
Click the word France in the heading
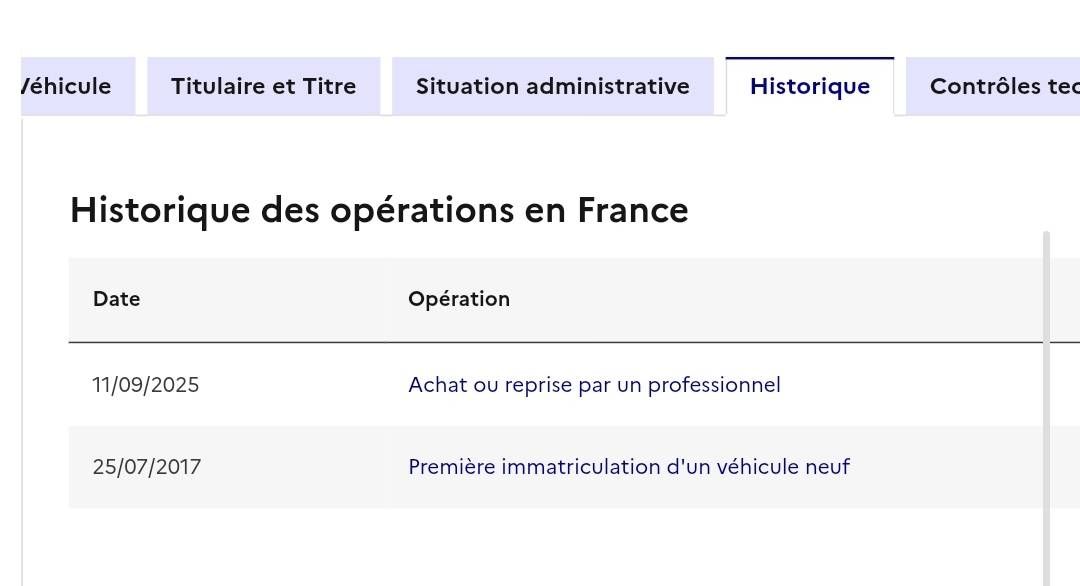[x=633, y=209]
